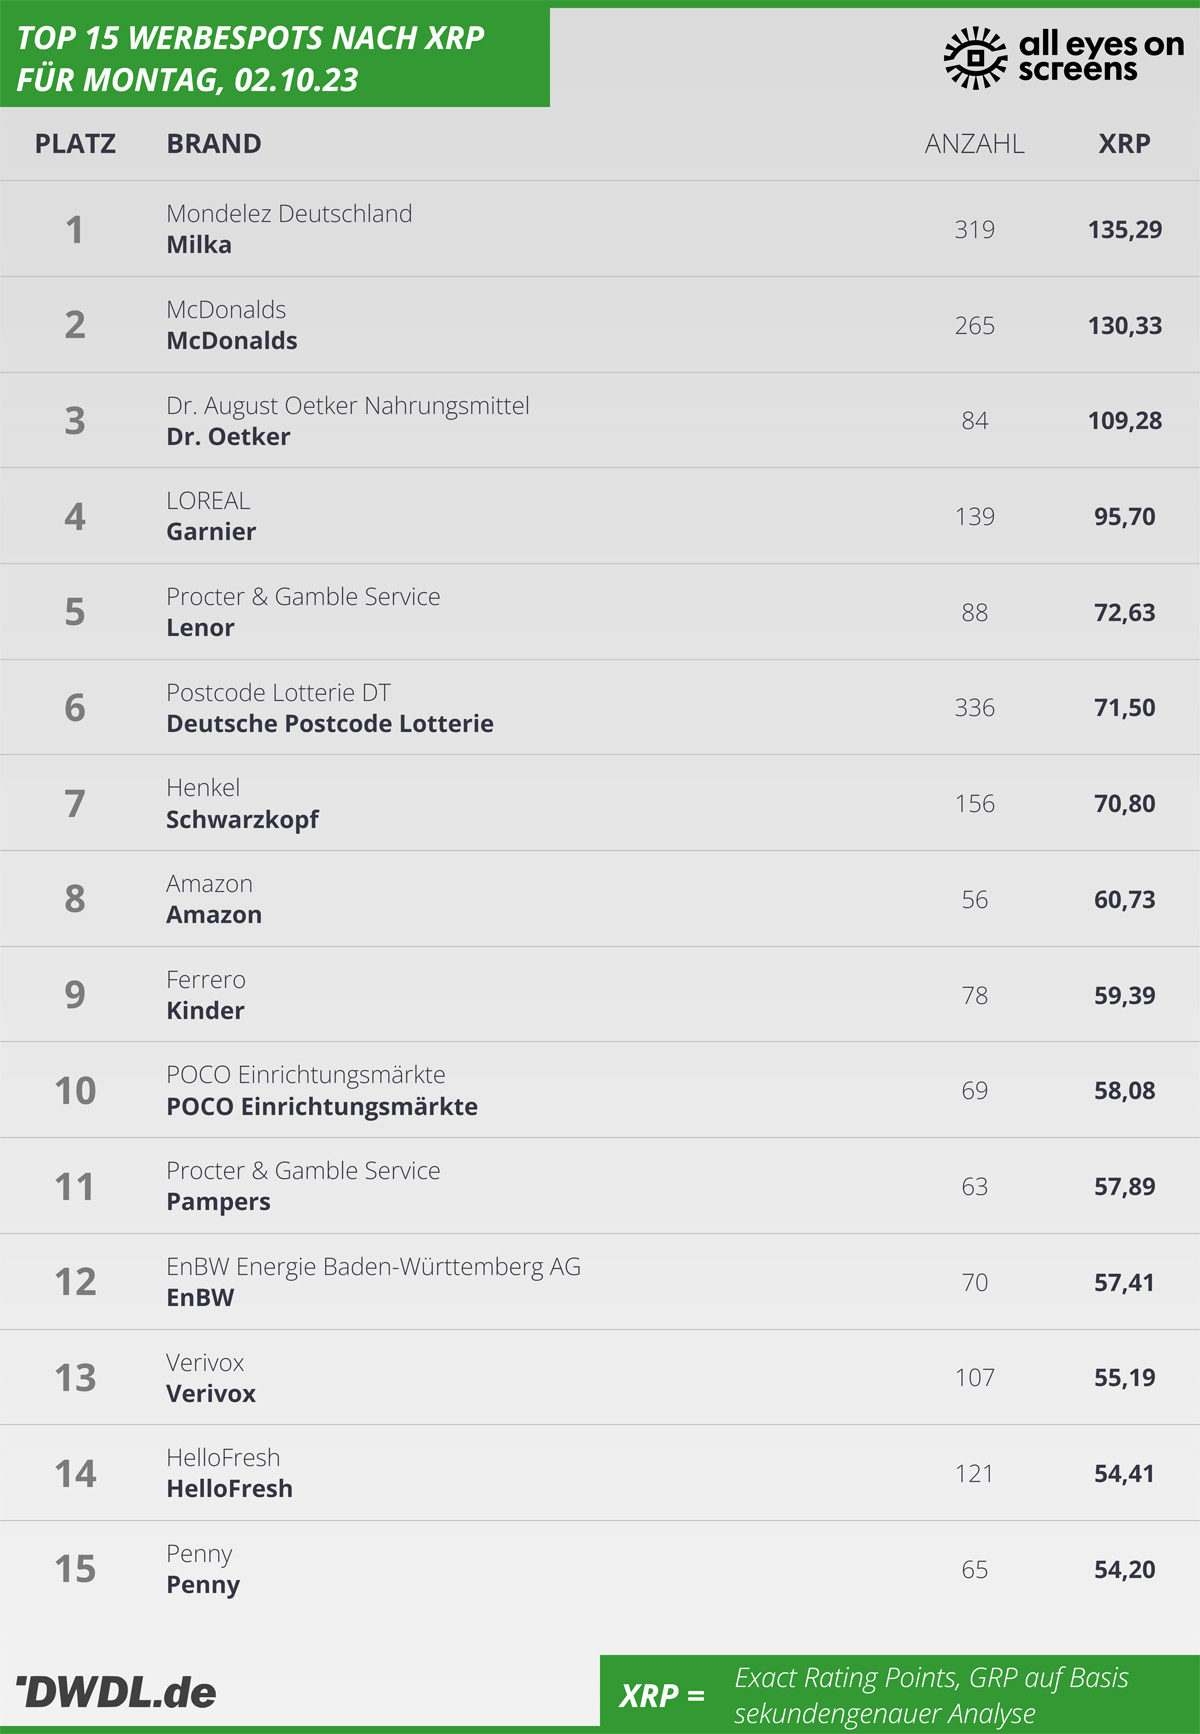Click the DWDL.de logo
The width and height of the screenshot is (1200, 1734).
click(116, 1692)
